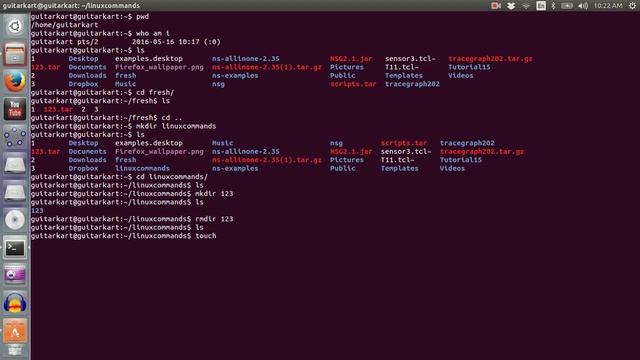Click the blue 123 directory output

pos(37,211)
